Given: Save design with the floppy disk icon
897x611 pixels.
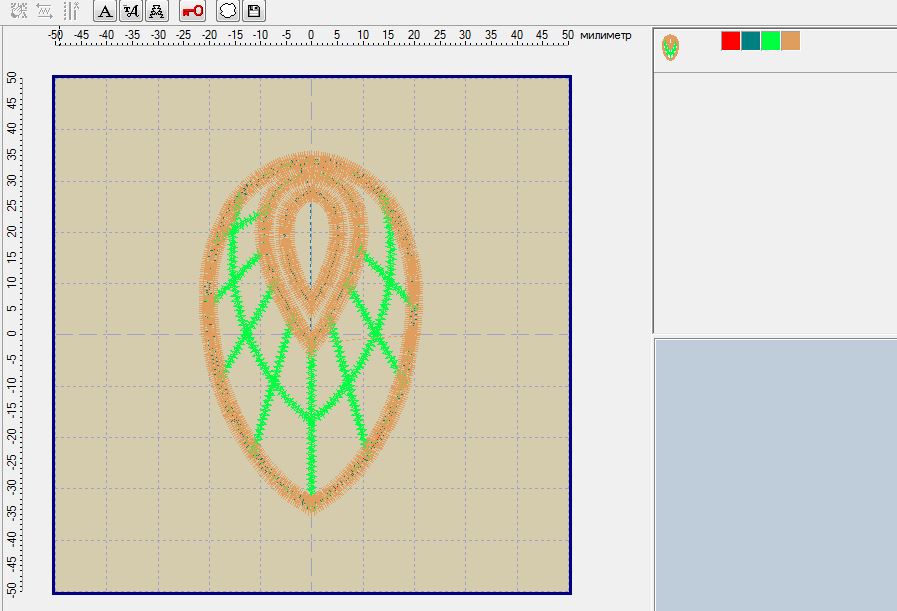Looking at the screenshot, I should (254, 11).
